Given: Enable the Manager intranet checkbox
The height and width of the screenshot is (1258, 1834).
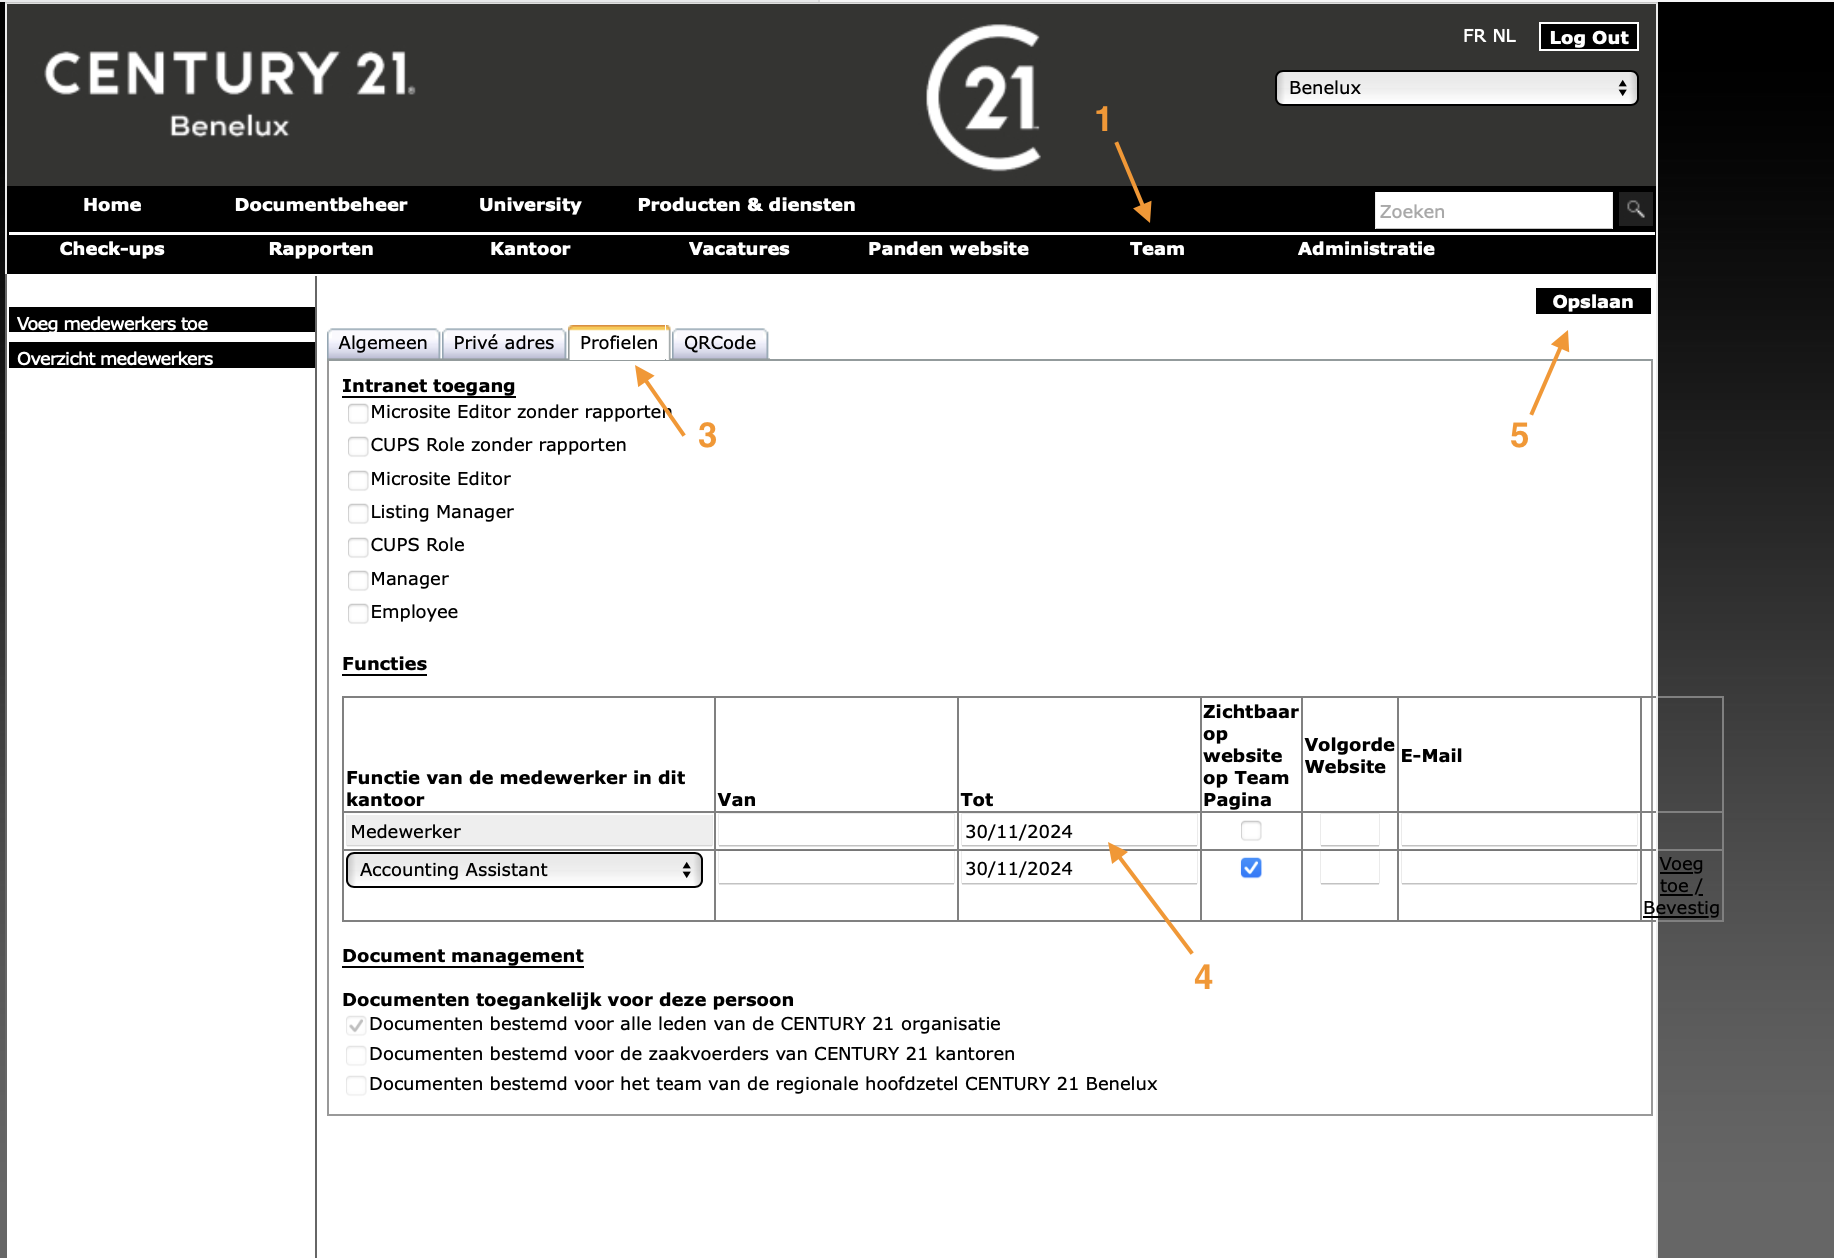Looking at the screenshot, I should (357, 580).
